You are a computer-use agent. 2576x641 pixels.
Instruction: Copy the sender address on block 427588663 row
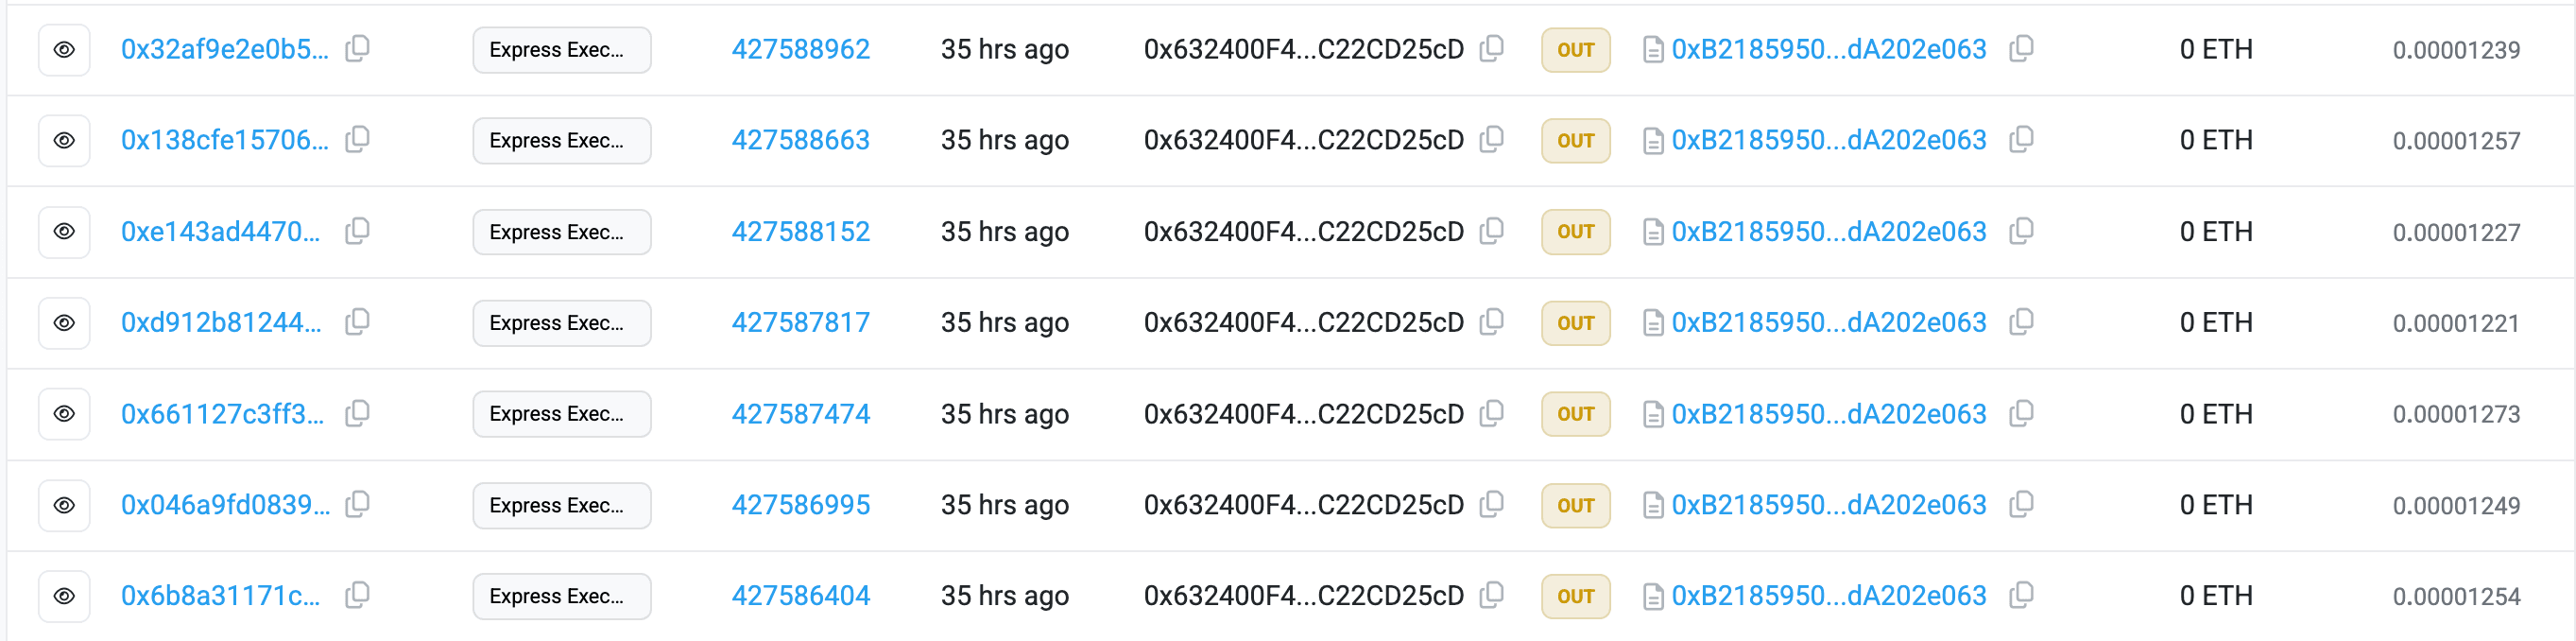[x=1493, y=140]
